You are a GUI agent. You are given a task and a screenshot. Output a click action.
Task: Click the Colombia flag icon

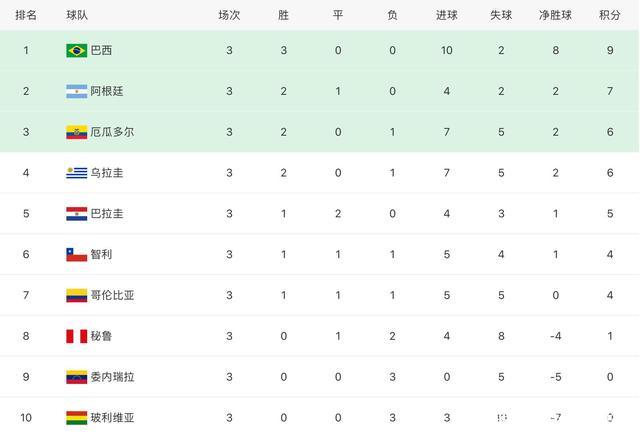point(77,295)
